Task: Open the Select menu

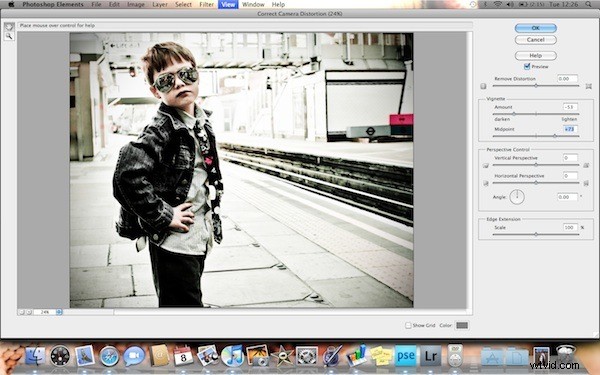Action: (183, 4)
